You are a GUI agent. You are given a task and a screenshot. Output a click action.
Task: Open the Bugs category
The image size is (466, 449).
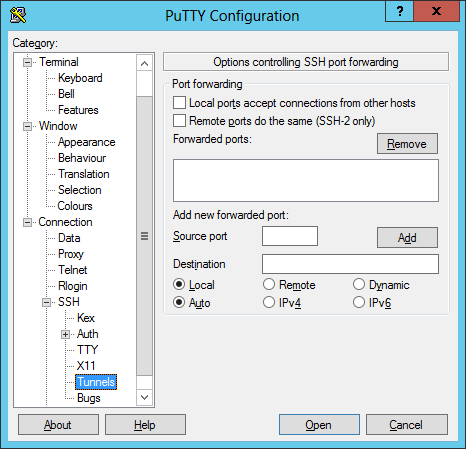(x=88, y=398)
